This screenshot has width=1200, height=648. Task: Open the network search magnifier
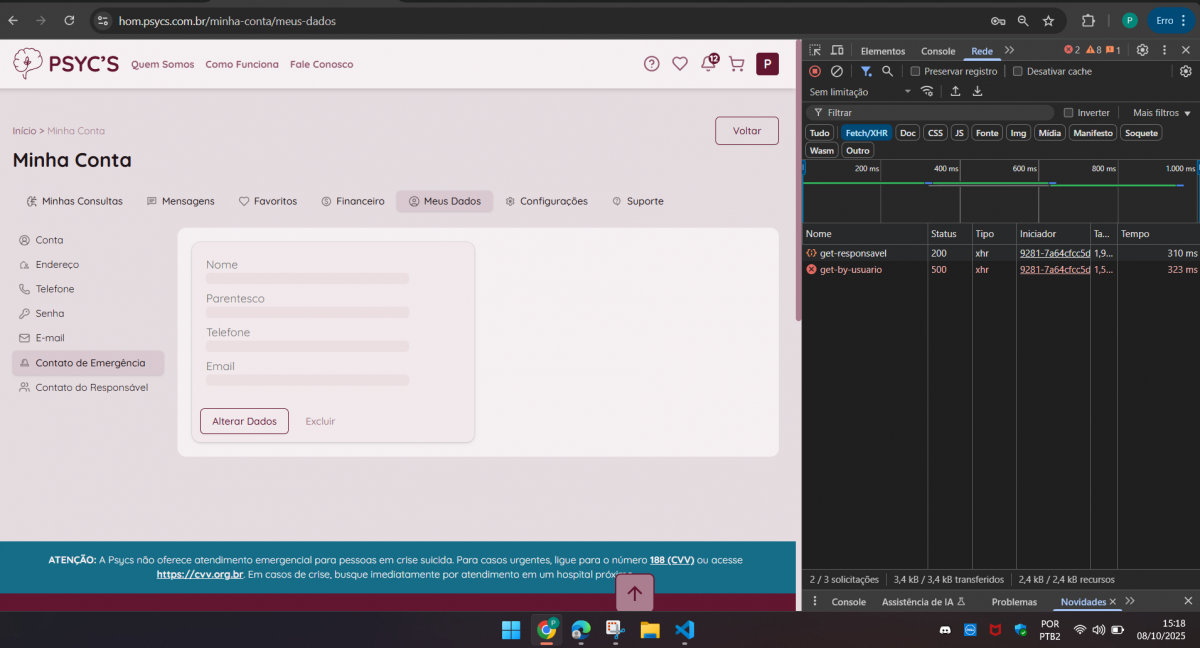[x=887, y=71]
